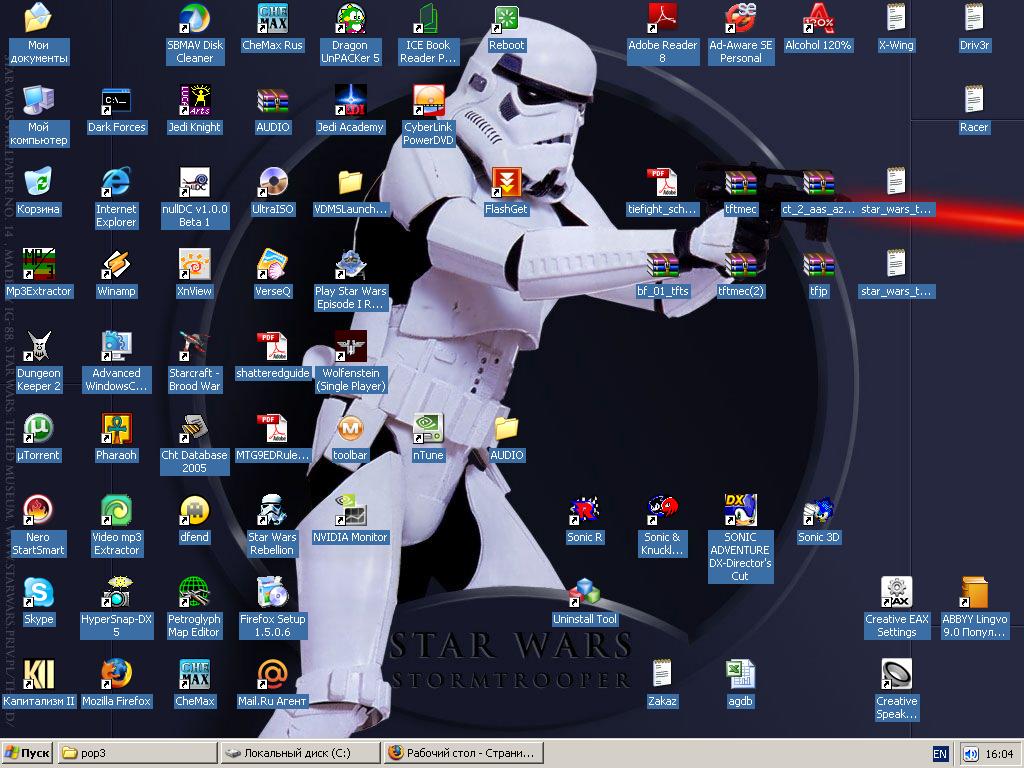Screen dimensions: 1024x768
Task: Click the volume speaker tray icon
Action: (x=970, y=753)
